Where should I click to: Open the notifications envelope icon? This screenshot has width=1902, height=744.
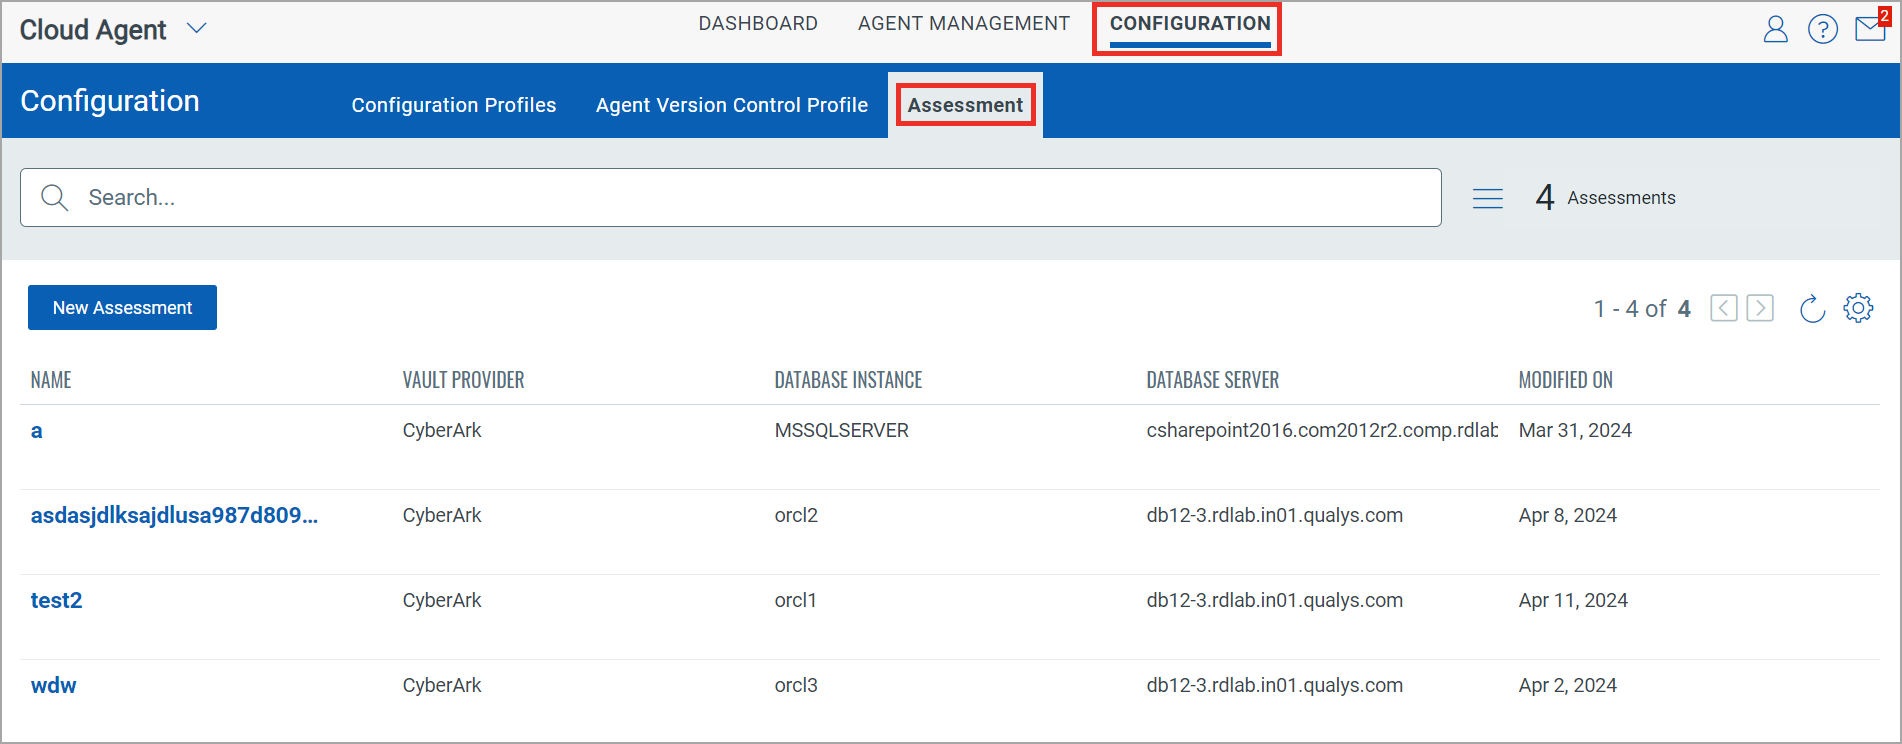[1870, 28]
